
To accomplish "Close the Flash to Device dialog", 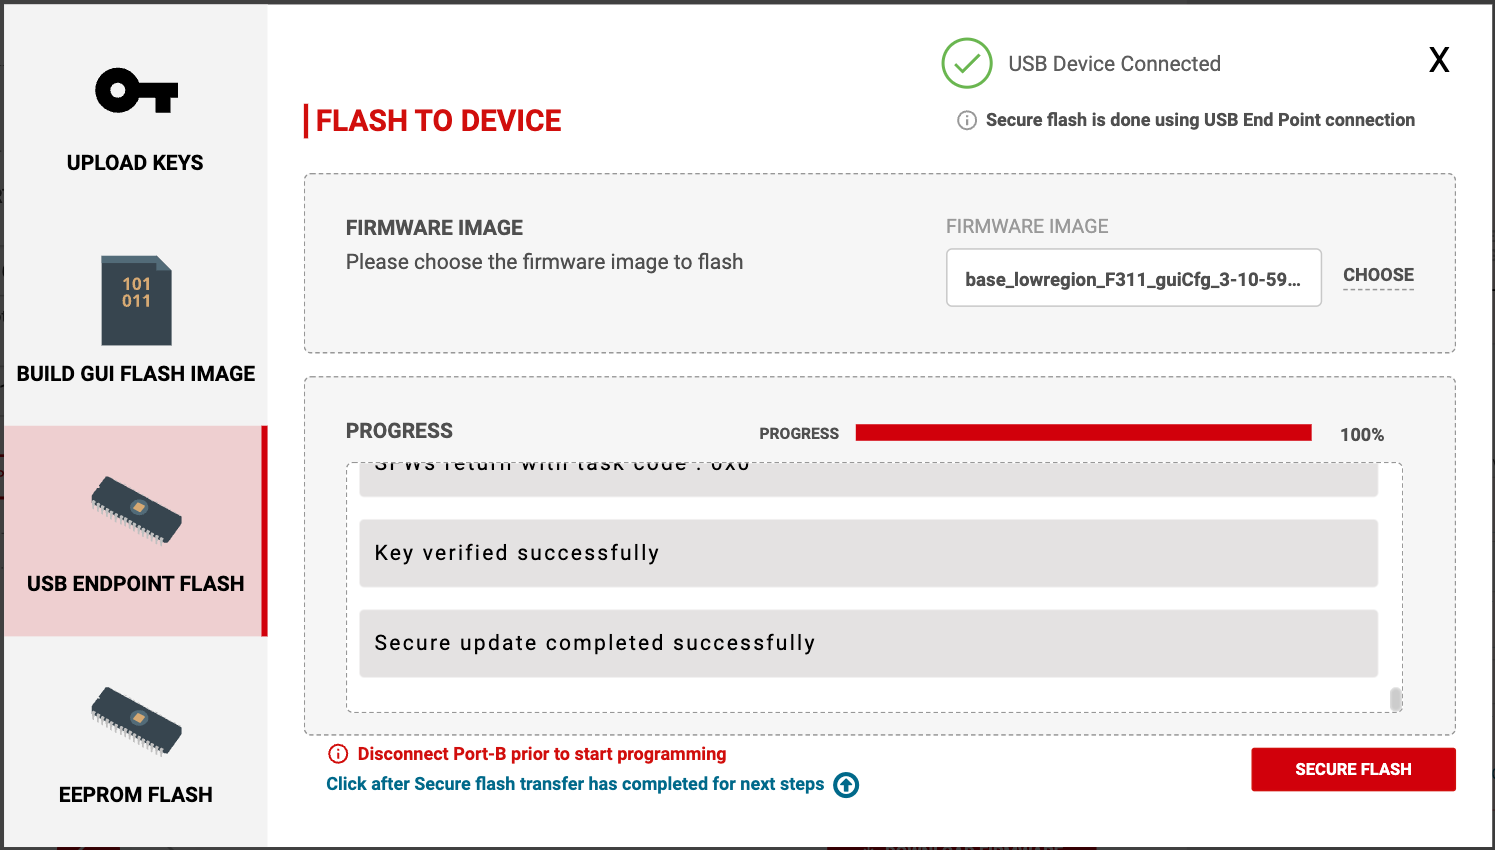I will (1439, 60).
